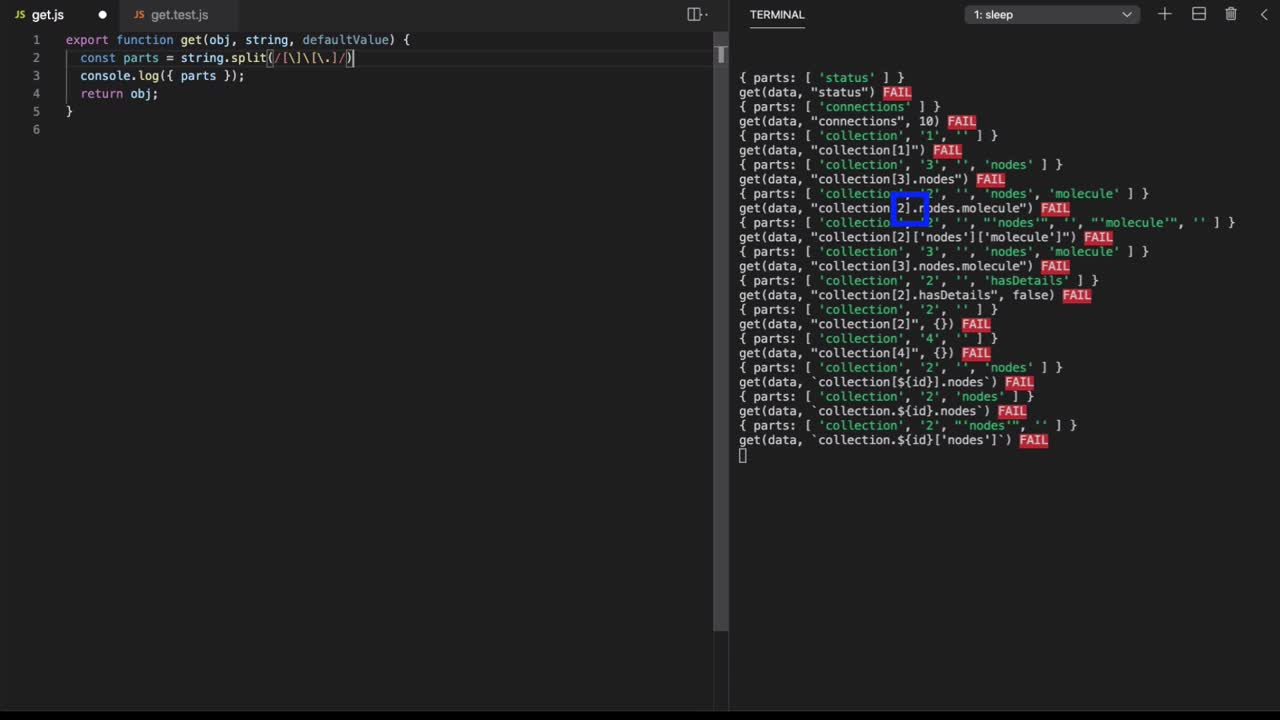The height and width of the screenshot is (720, 1280).
Task: Kill the terminal with the trash icon
Action: (1231, 14)
